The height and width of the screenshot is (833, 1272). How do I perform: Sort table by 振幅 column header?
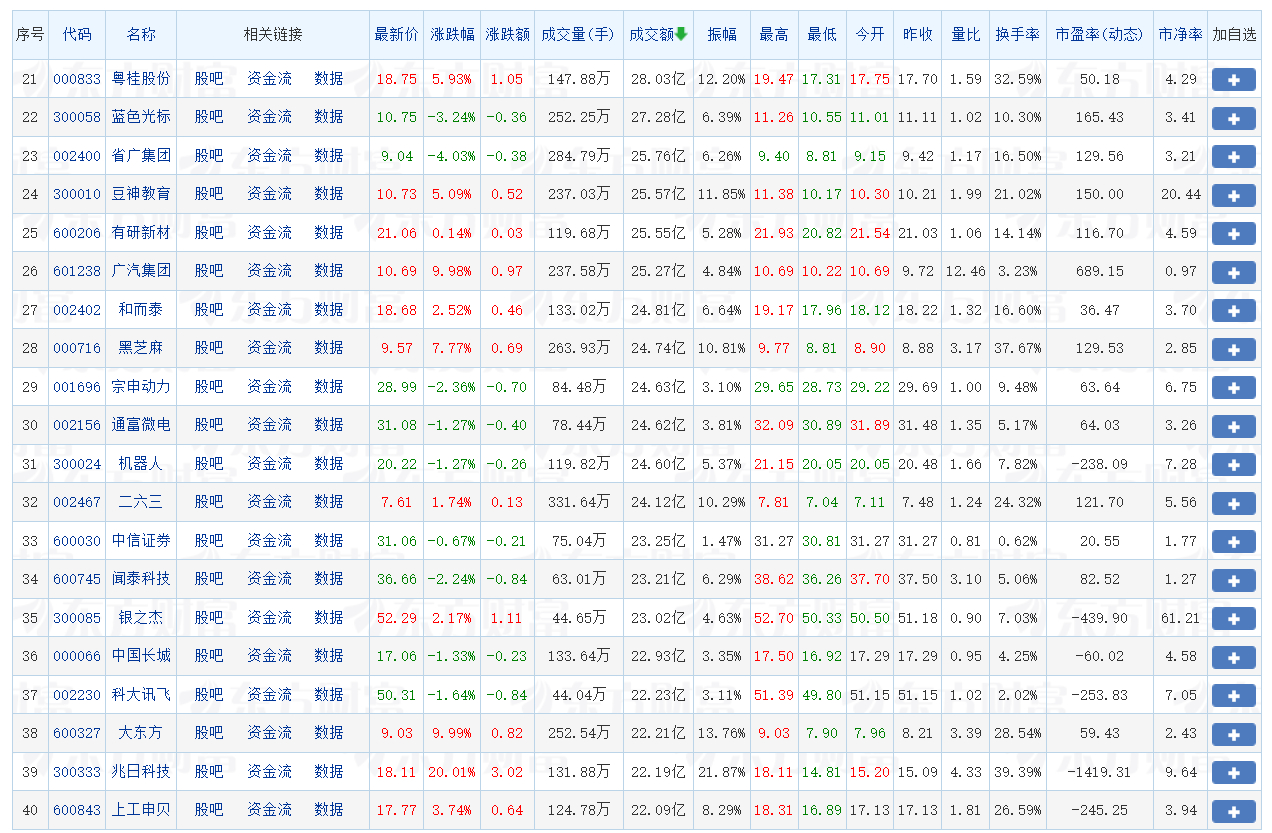(x=721, y=34)
